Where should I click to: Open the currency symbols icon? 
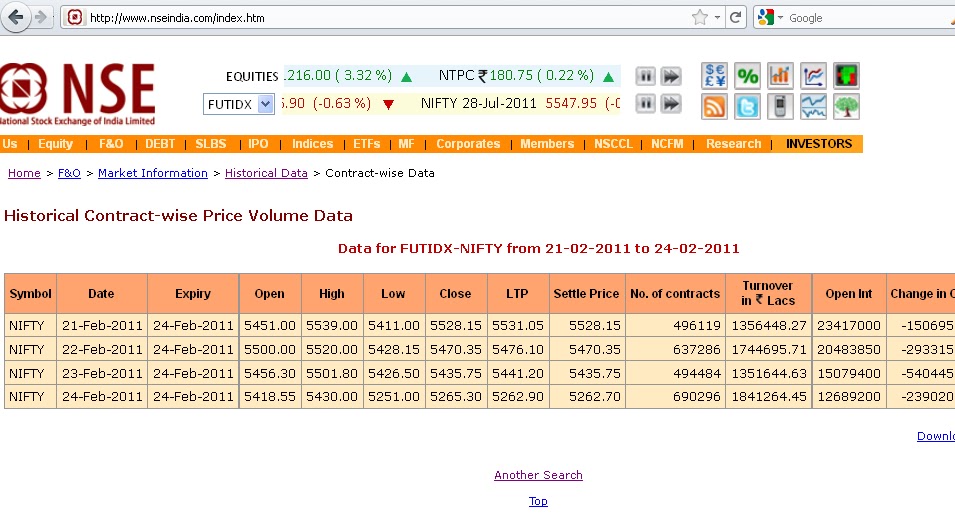pyautogui.click(x=714, y=76)
